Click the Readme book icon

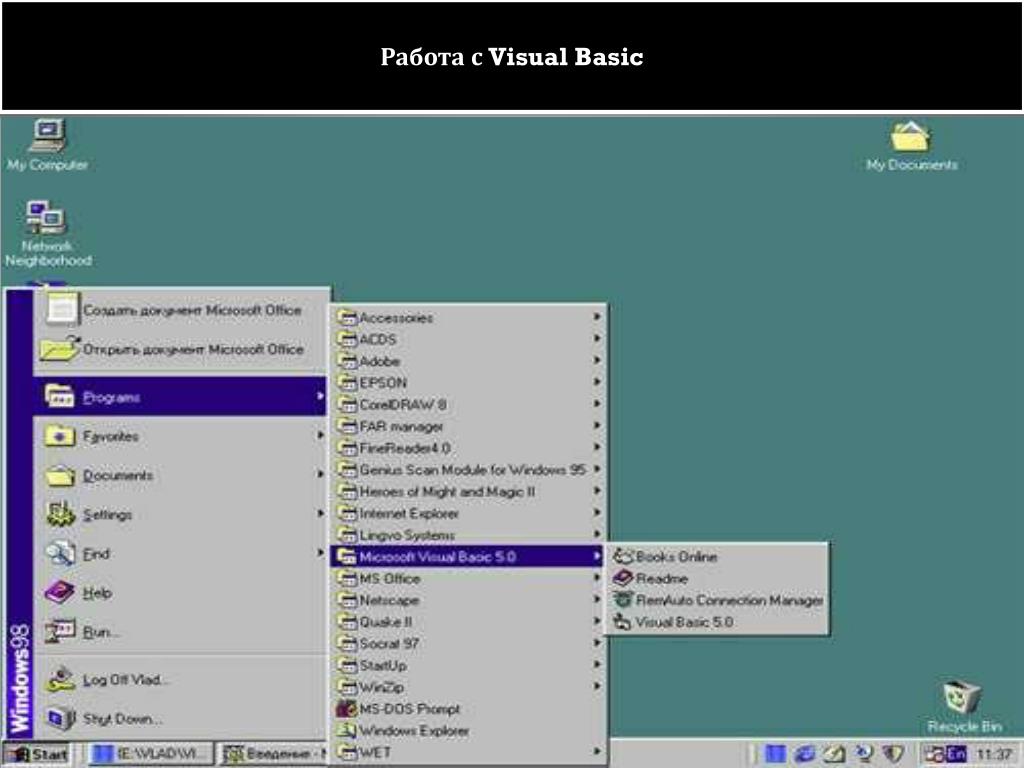coord(623,578)
